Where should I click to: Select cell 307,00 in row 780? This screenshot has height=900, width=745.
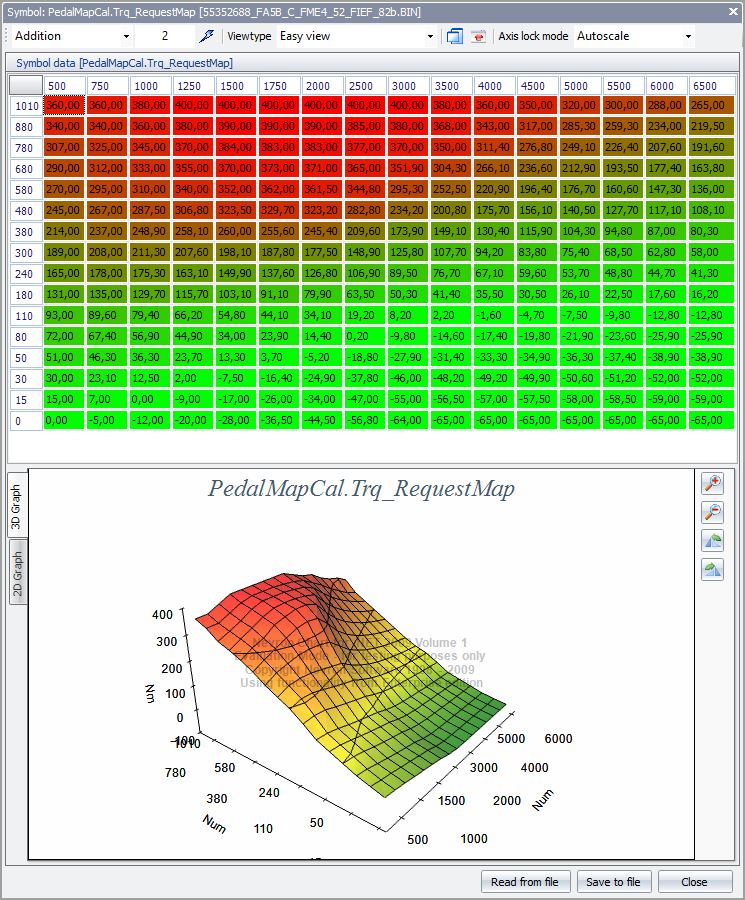64,148
